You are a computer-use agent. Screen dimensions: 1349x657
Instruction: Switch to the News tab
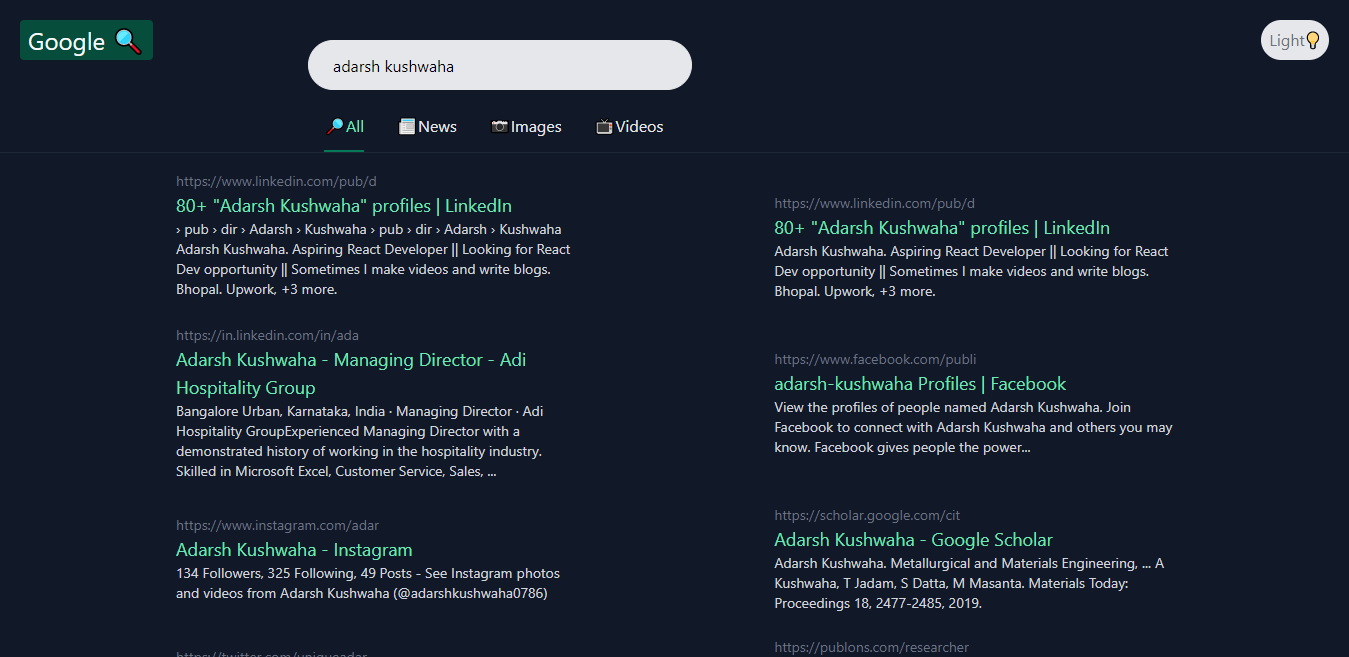tap(428, 127)
